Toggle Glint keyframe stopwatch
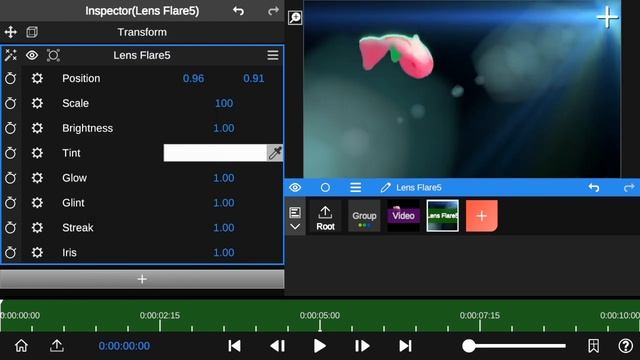 click(x=11, y=203)
